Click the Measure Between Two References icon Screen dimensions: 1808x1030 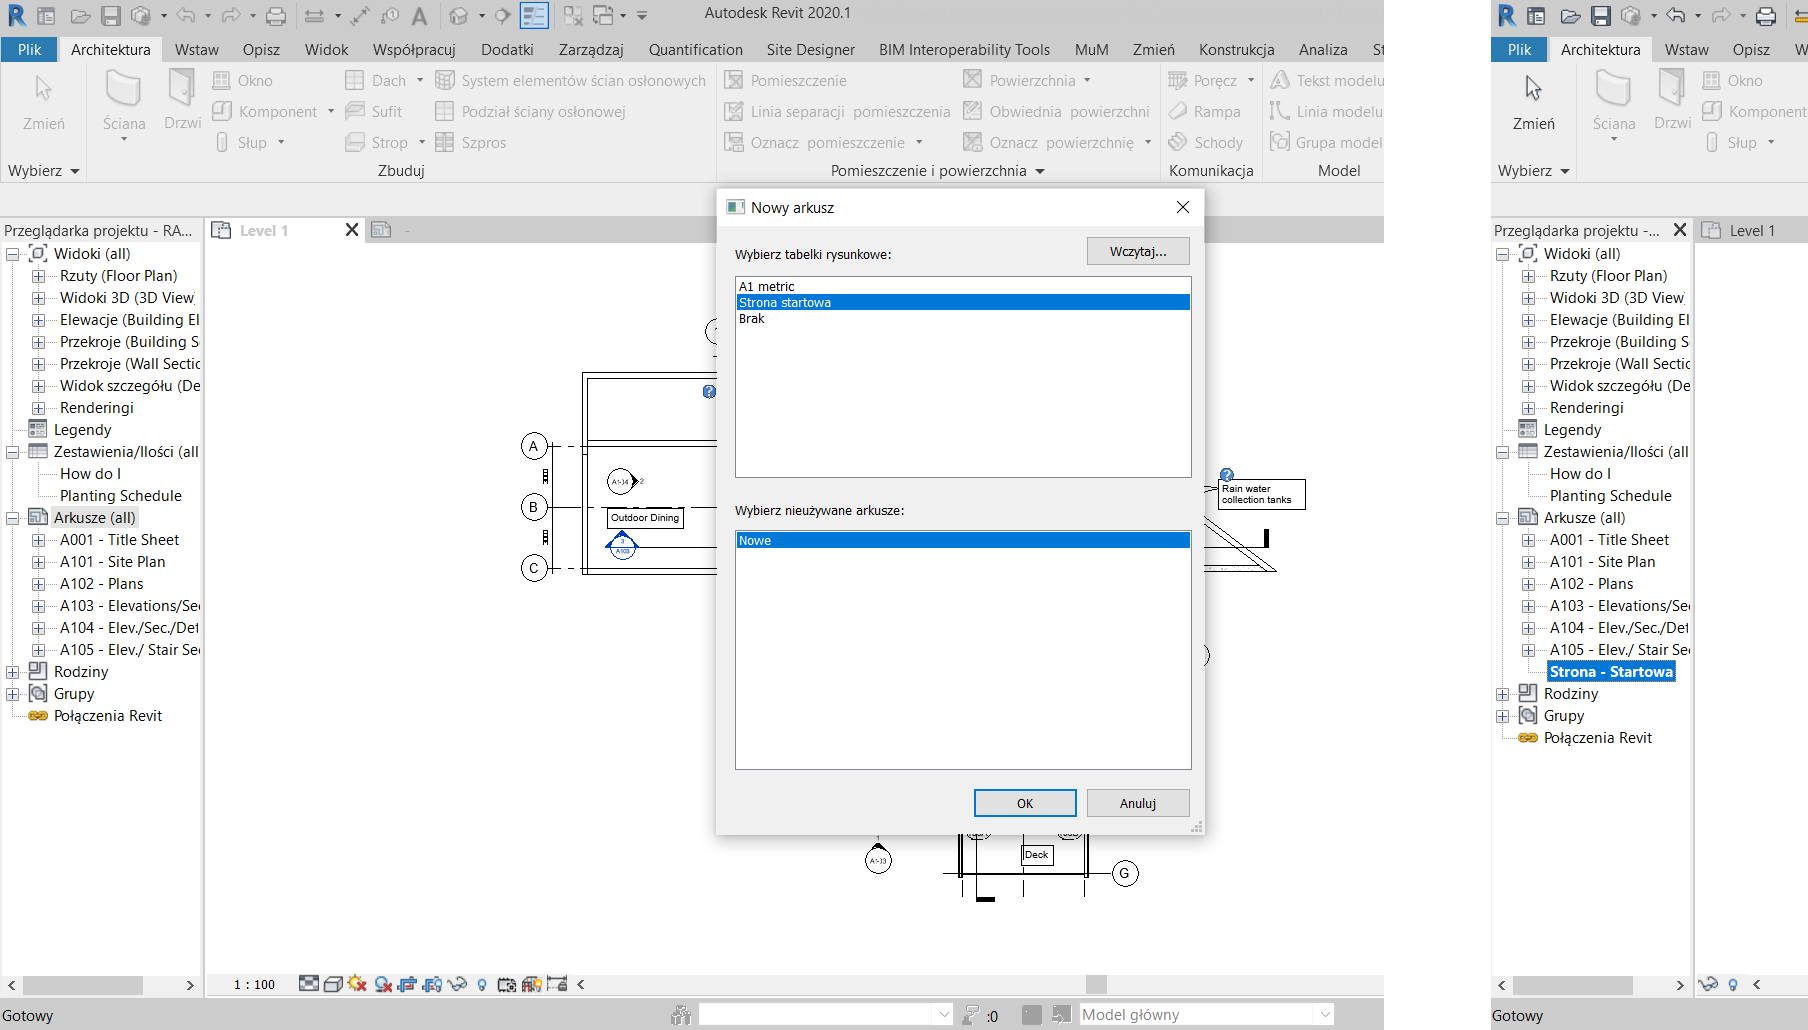[313, 16]
